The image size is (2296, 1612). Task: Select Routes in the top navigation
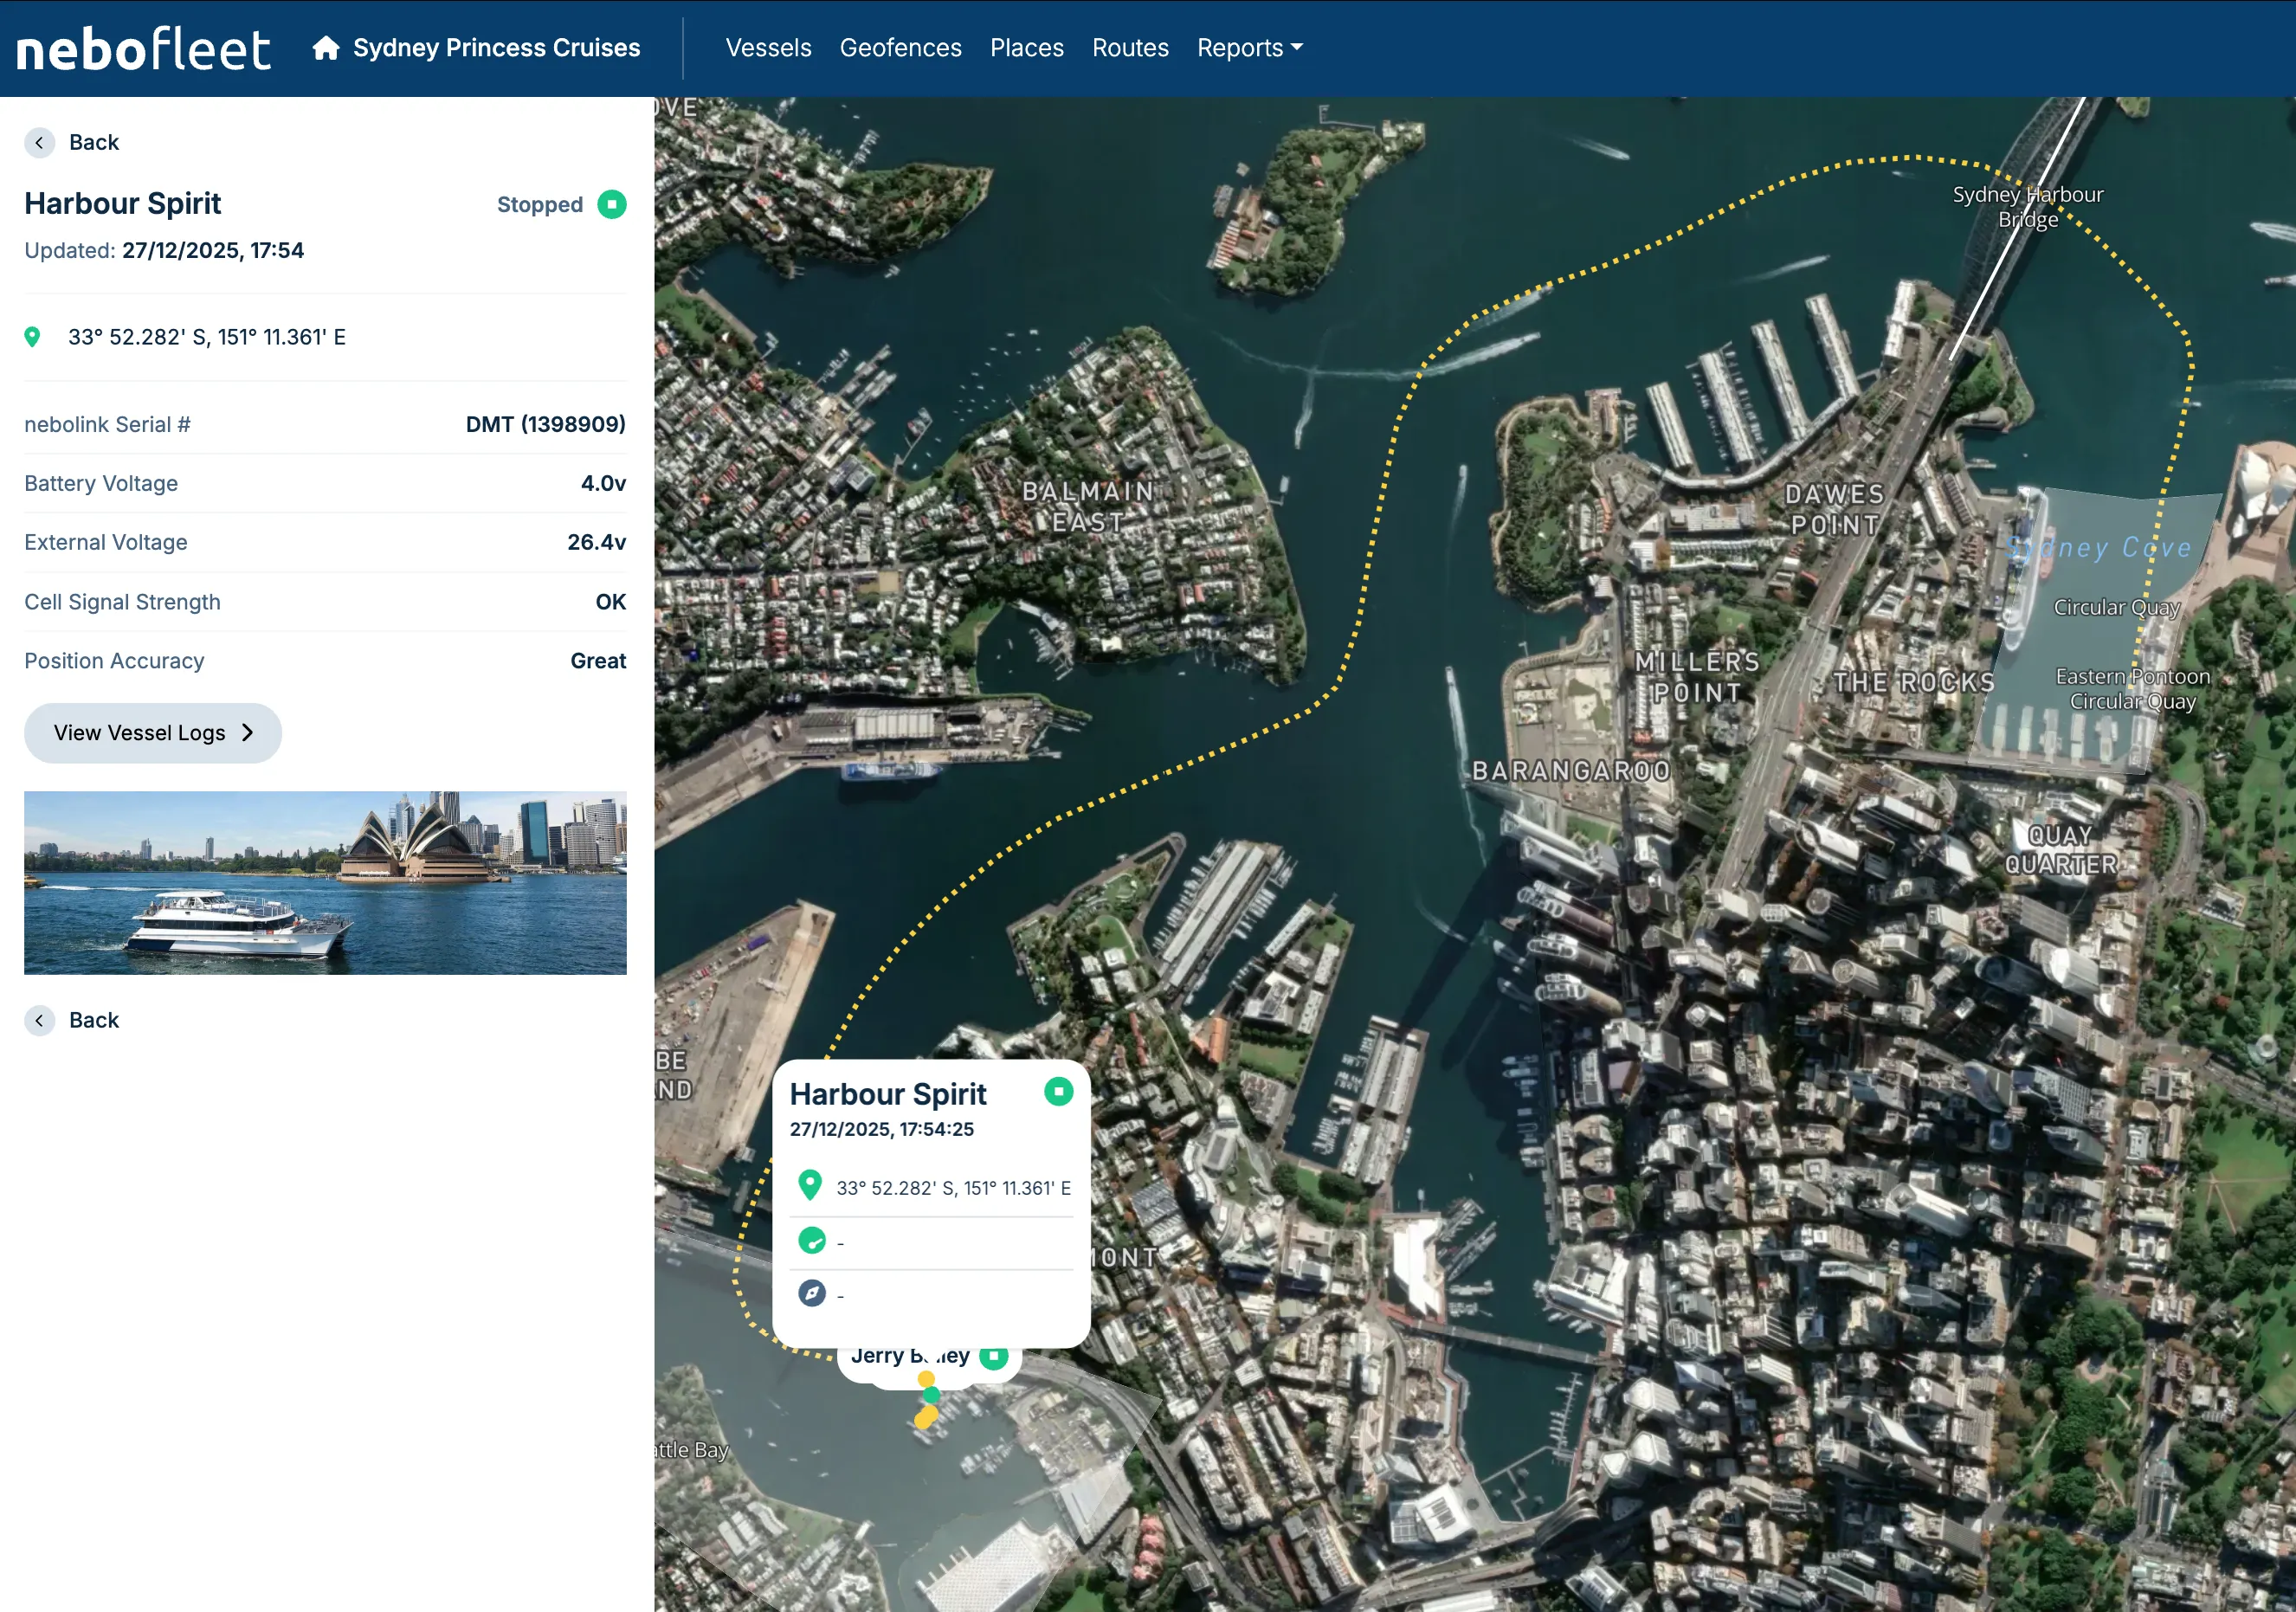click(x=1130, y=48)
